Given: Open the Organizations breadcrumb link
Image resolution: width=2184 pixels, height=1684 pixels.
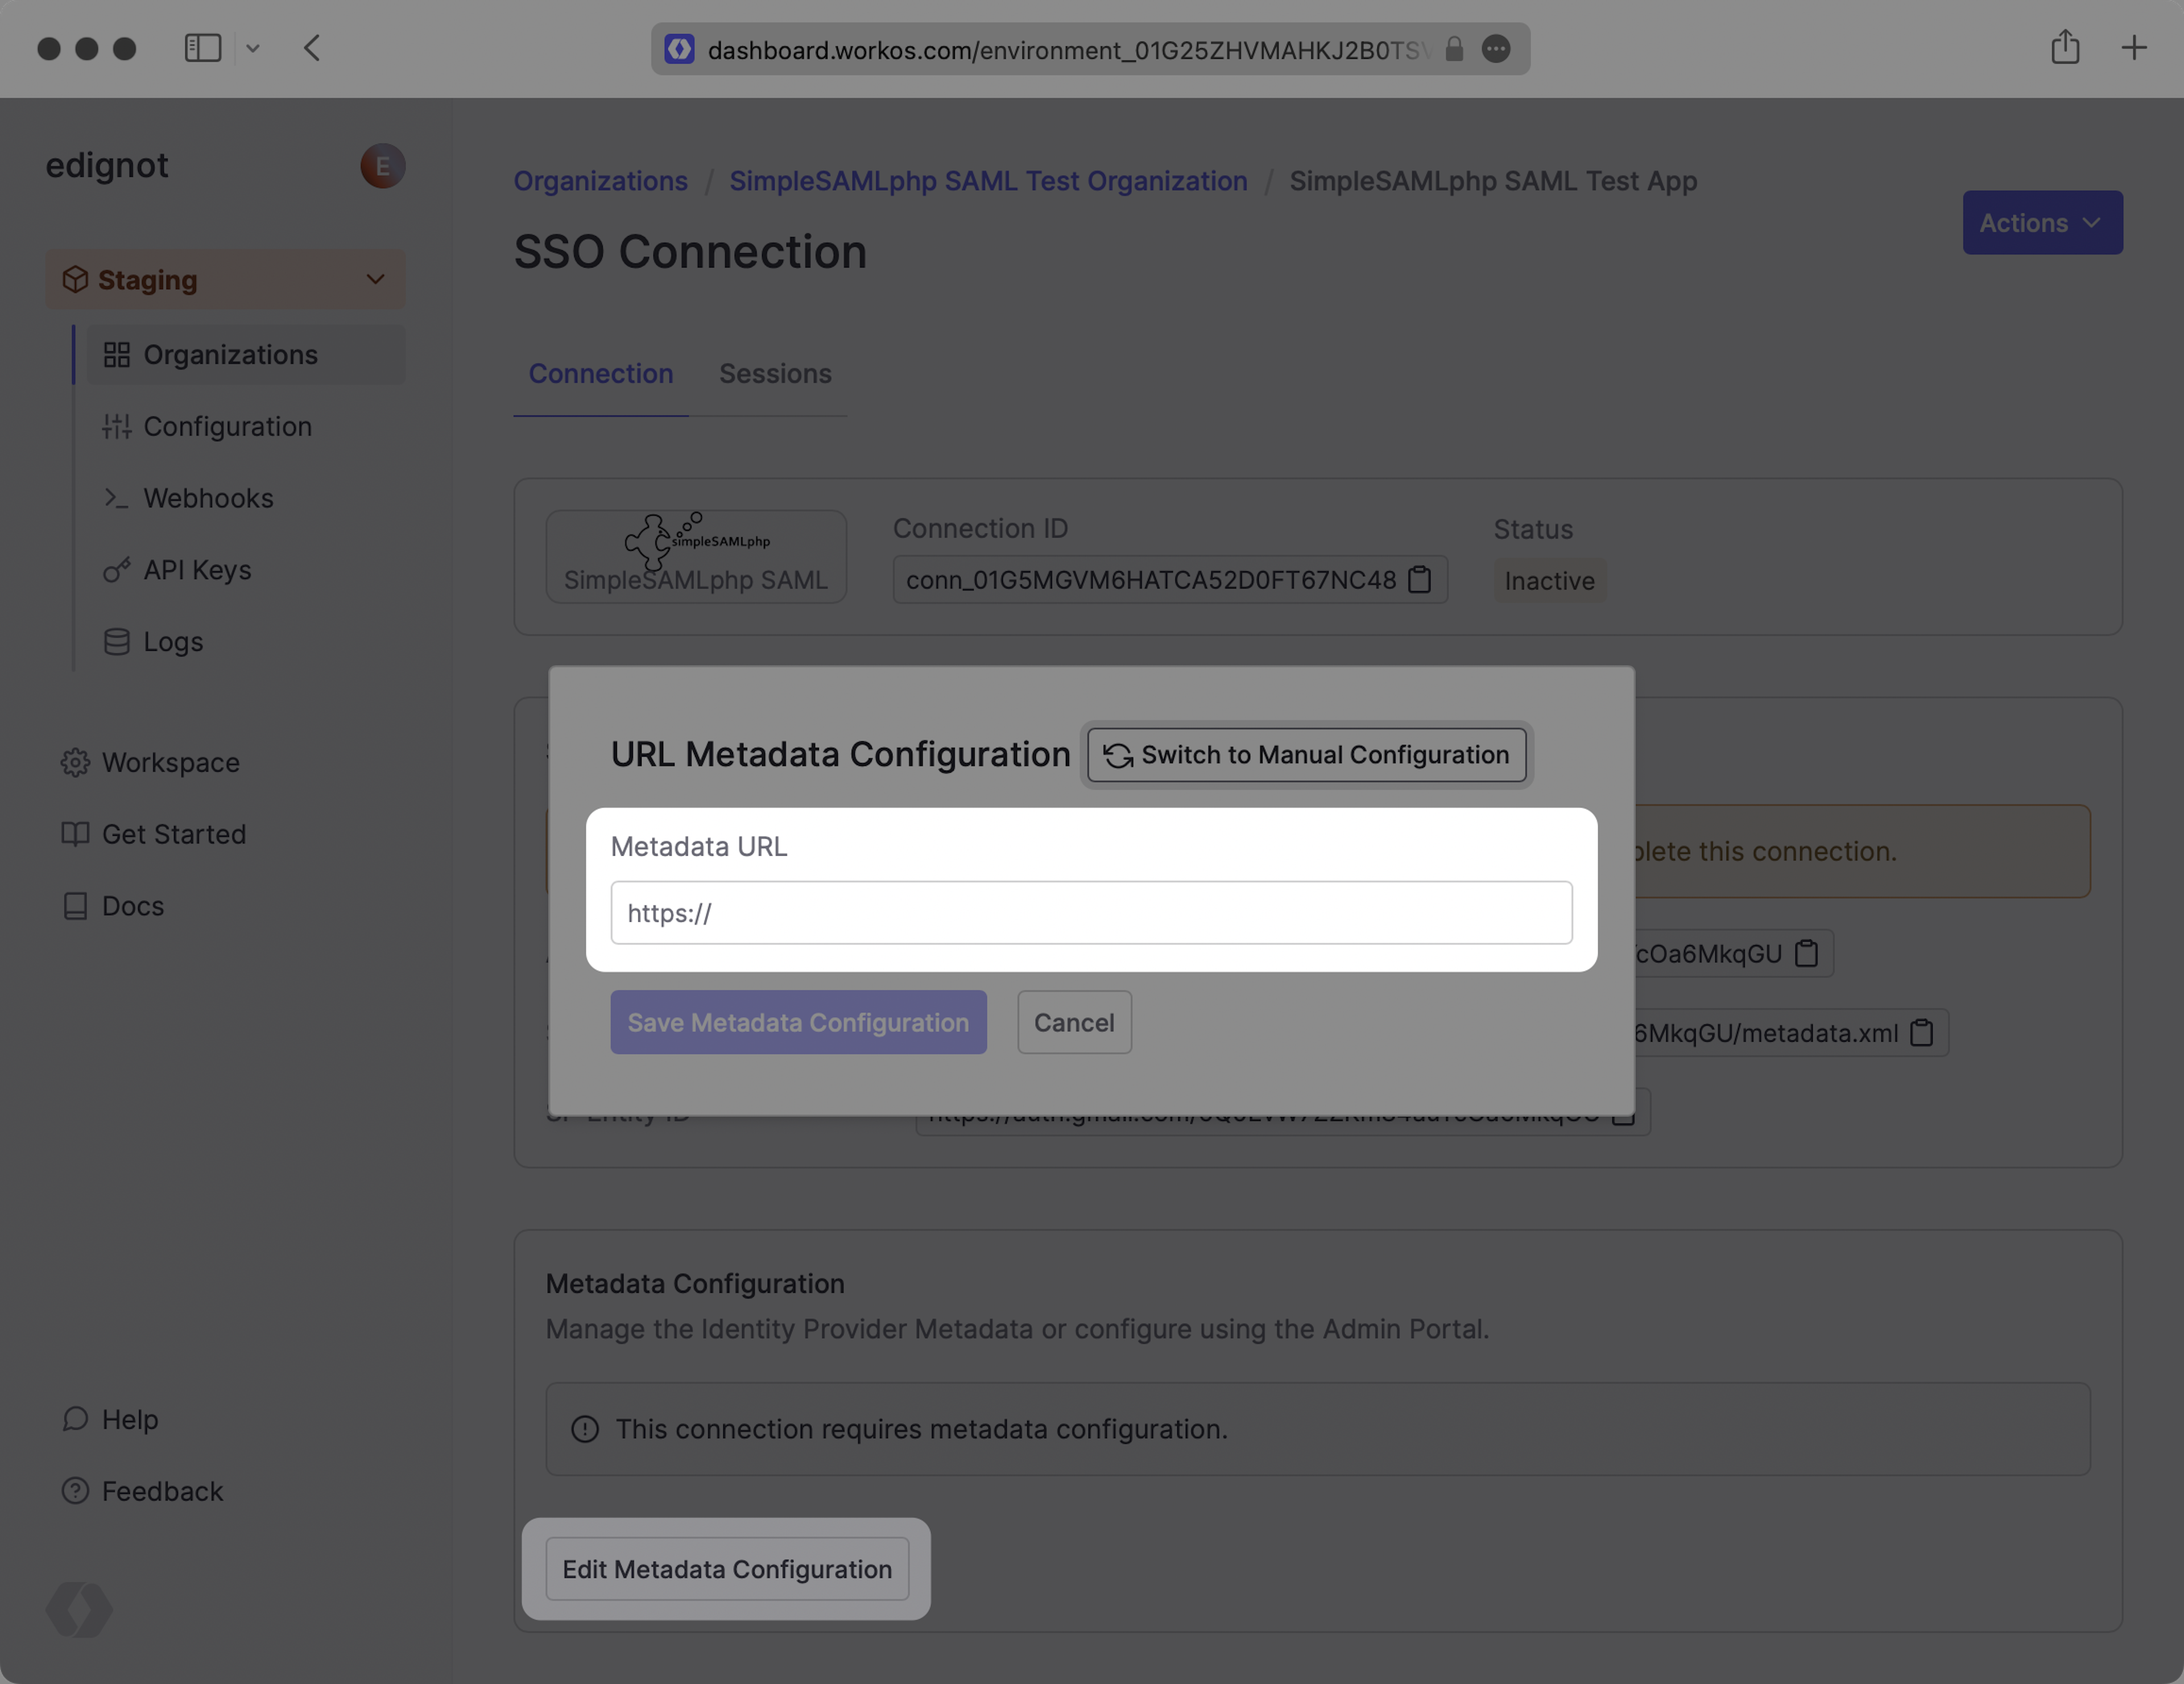Looking at the screenshot, I should (600, 181).
